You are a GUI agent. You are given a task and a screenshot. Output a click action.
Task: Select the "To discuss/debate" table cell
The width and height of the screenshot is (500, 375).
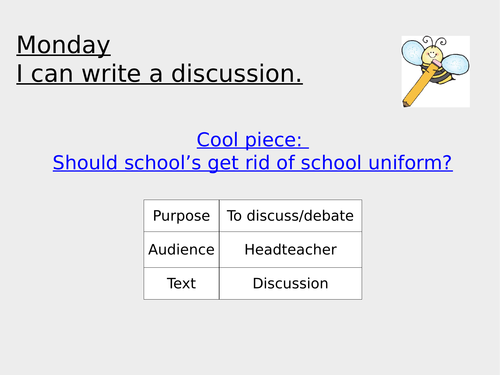[x=290, y=216]
